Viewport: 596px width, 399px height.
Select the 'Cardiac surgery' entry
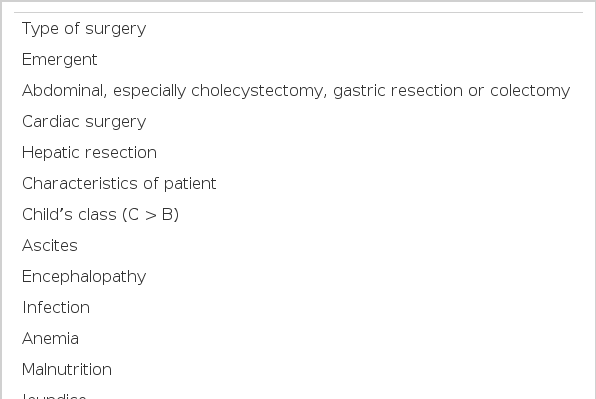(x=84, y=122)
